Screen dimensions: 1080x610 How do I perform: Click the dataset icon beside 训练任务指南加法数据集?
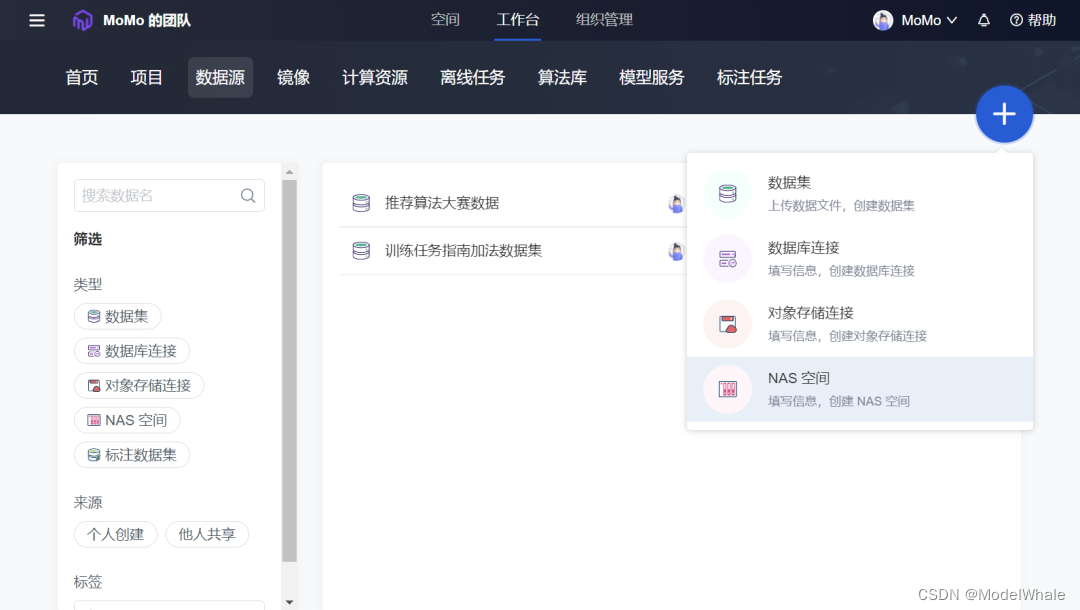361,251
